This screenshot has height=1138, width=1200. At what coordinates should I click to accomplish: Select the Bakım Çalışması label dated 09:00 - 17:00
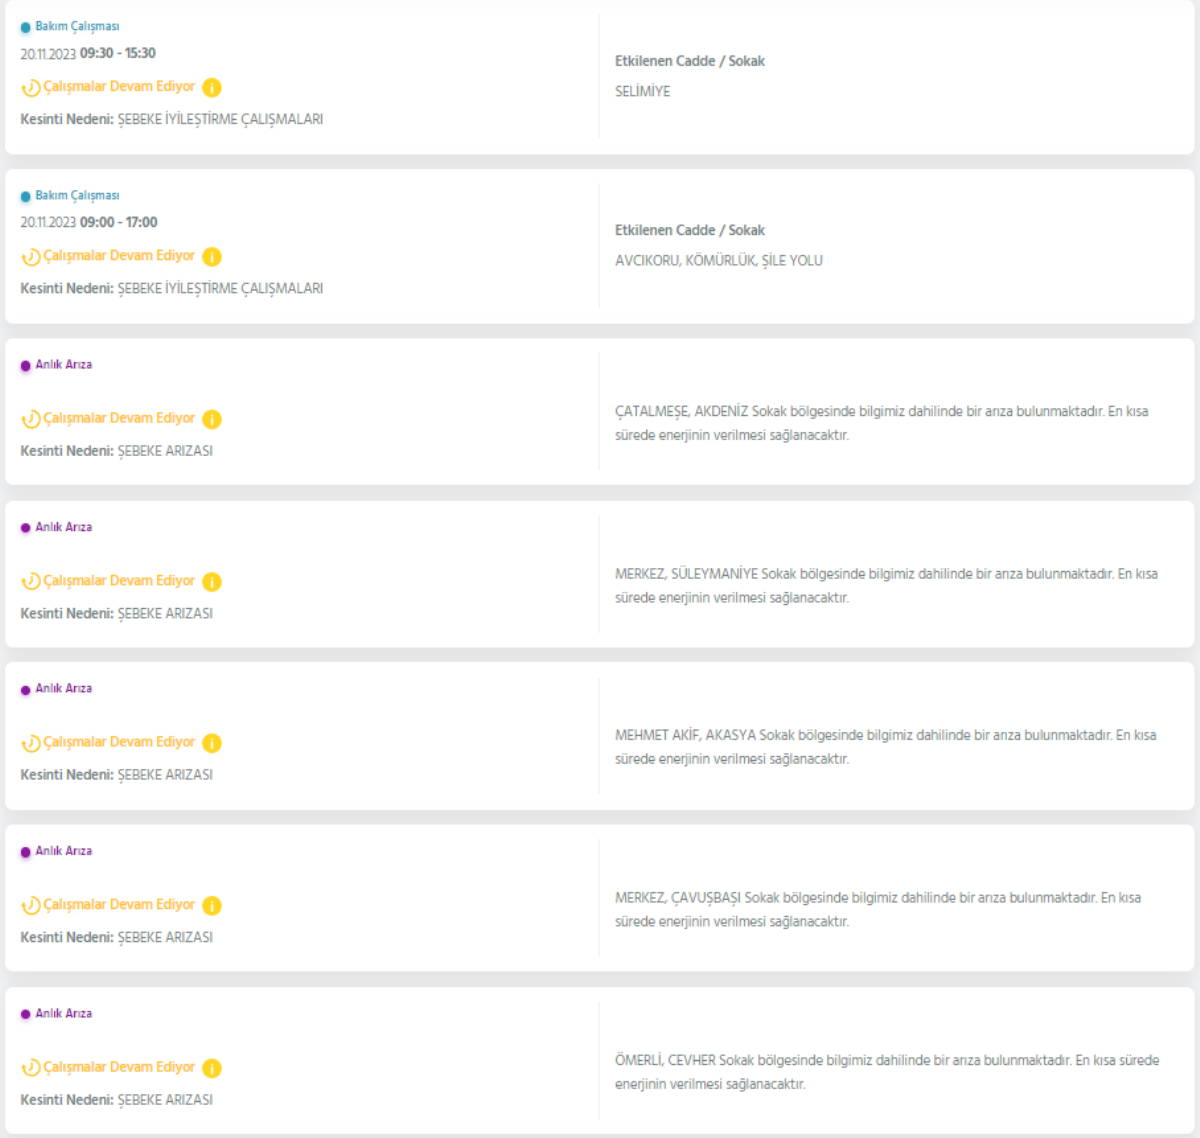[x=77, y=196]
